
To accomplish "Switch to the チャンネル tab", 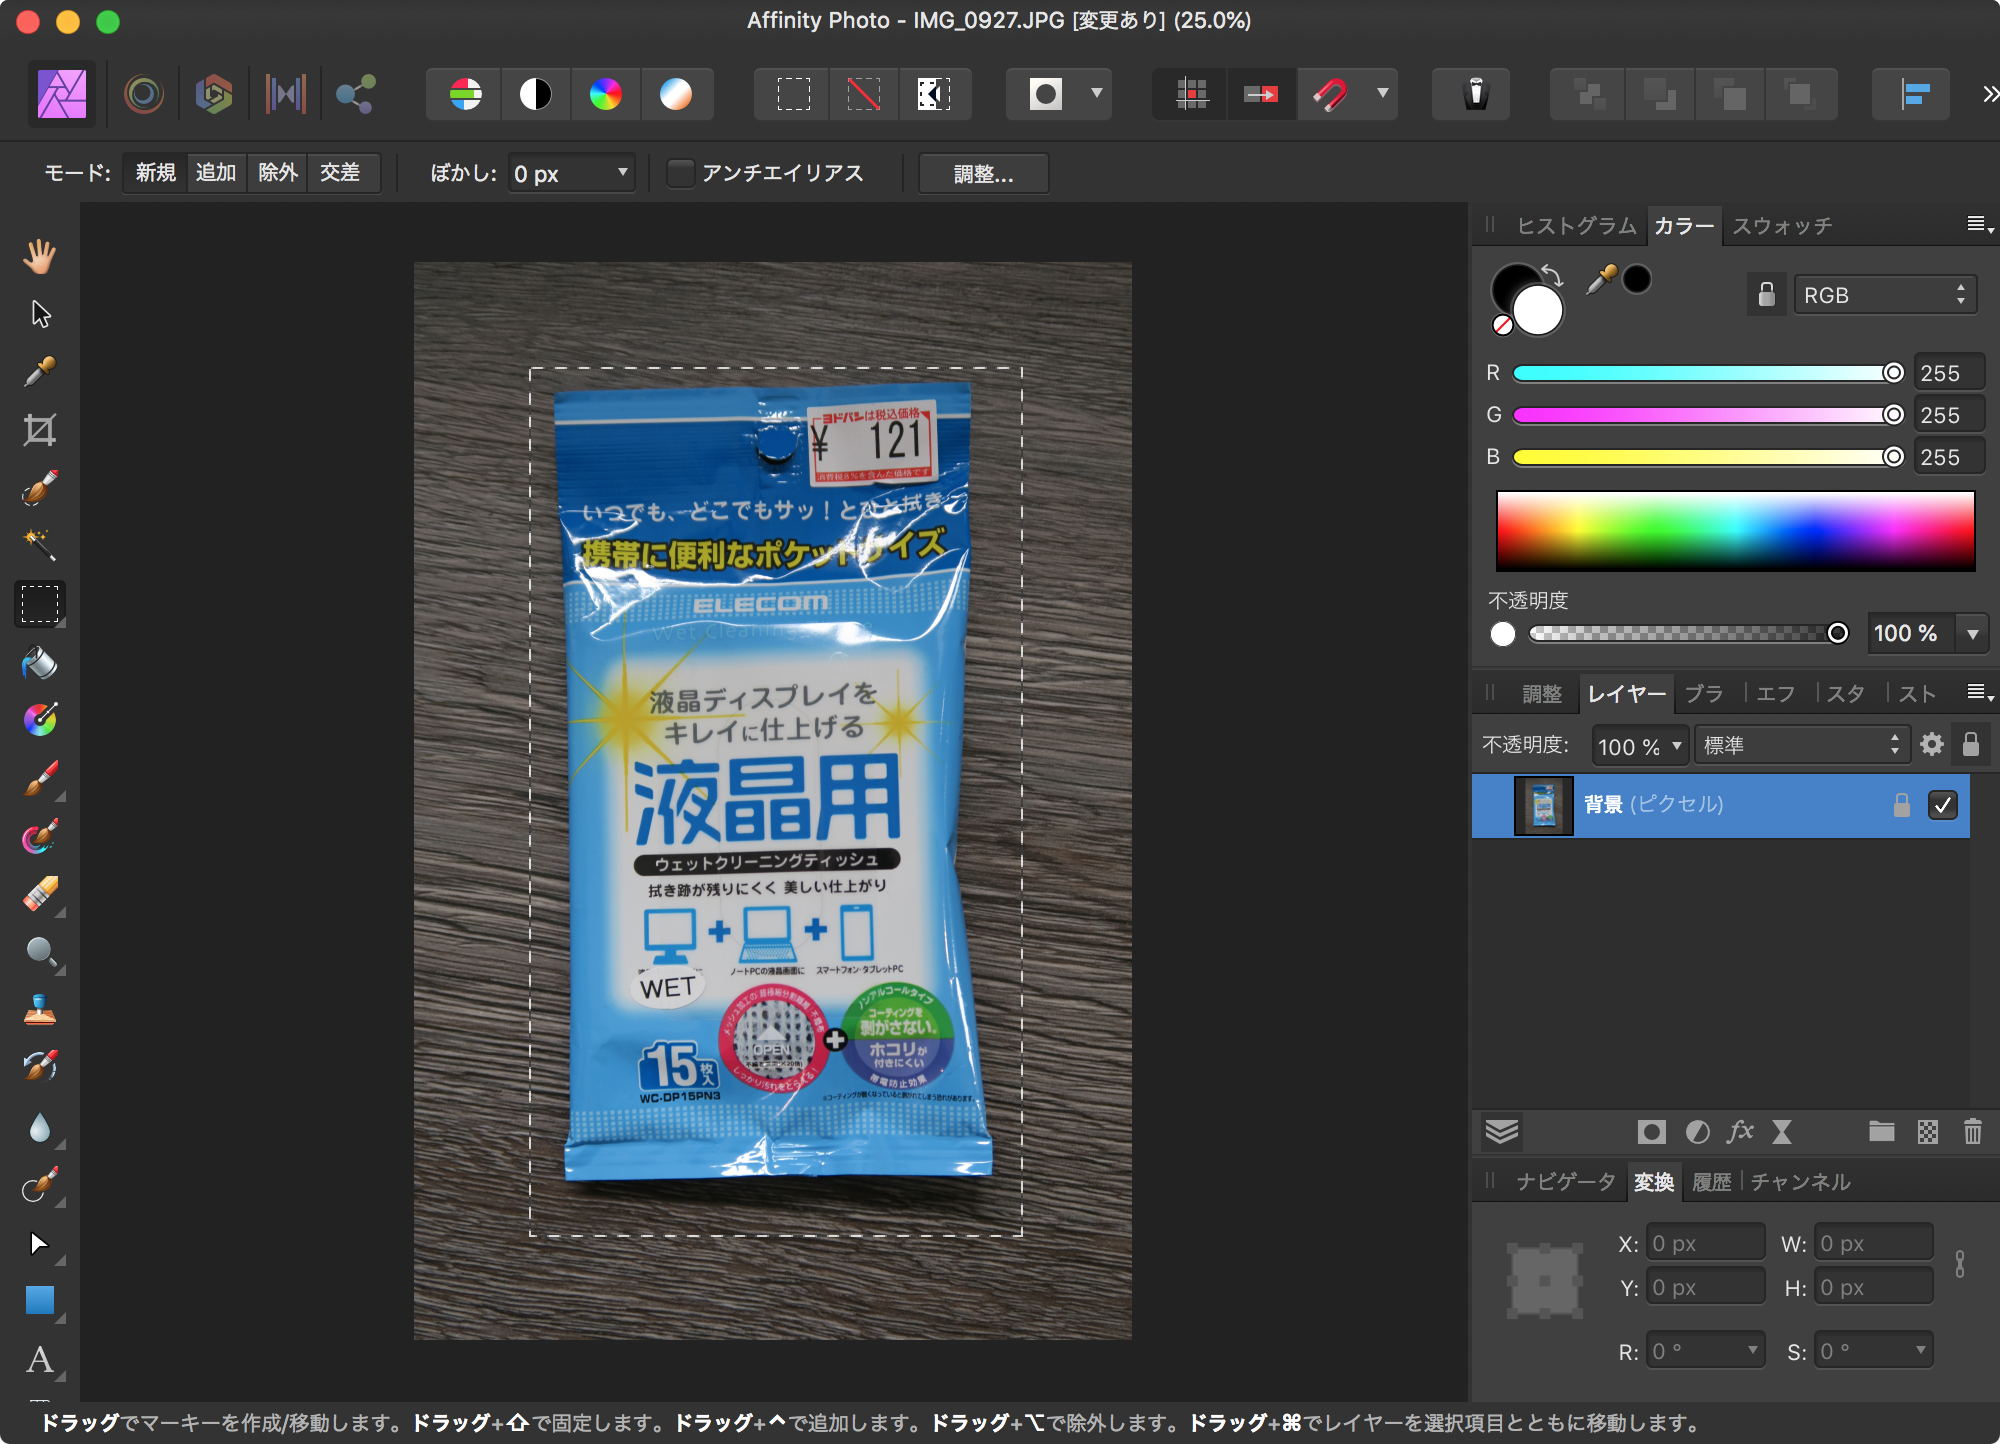I will click(1800, 1182).
